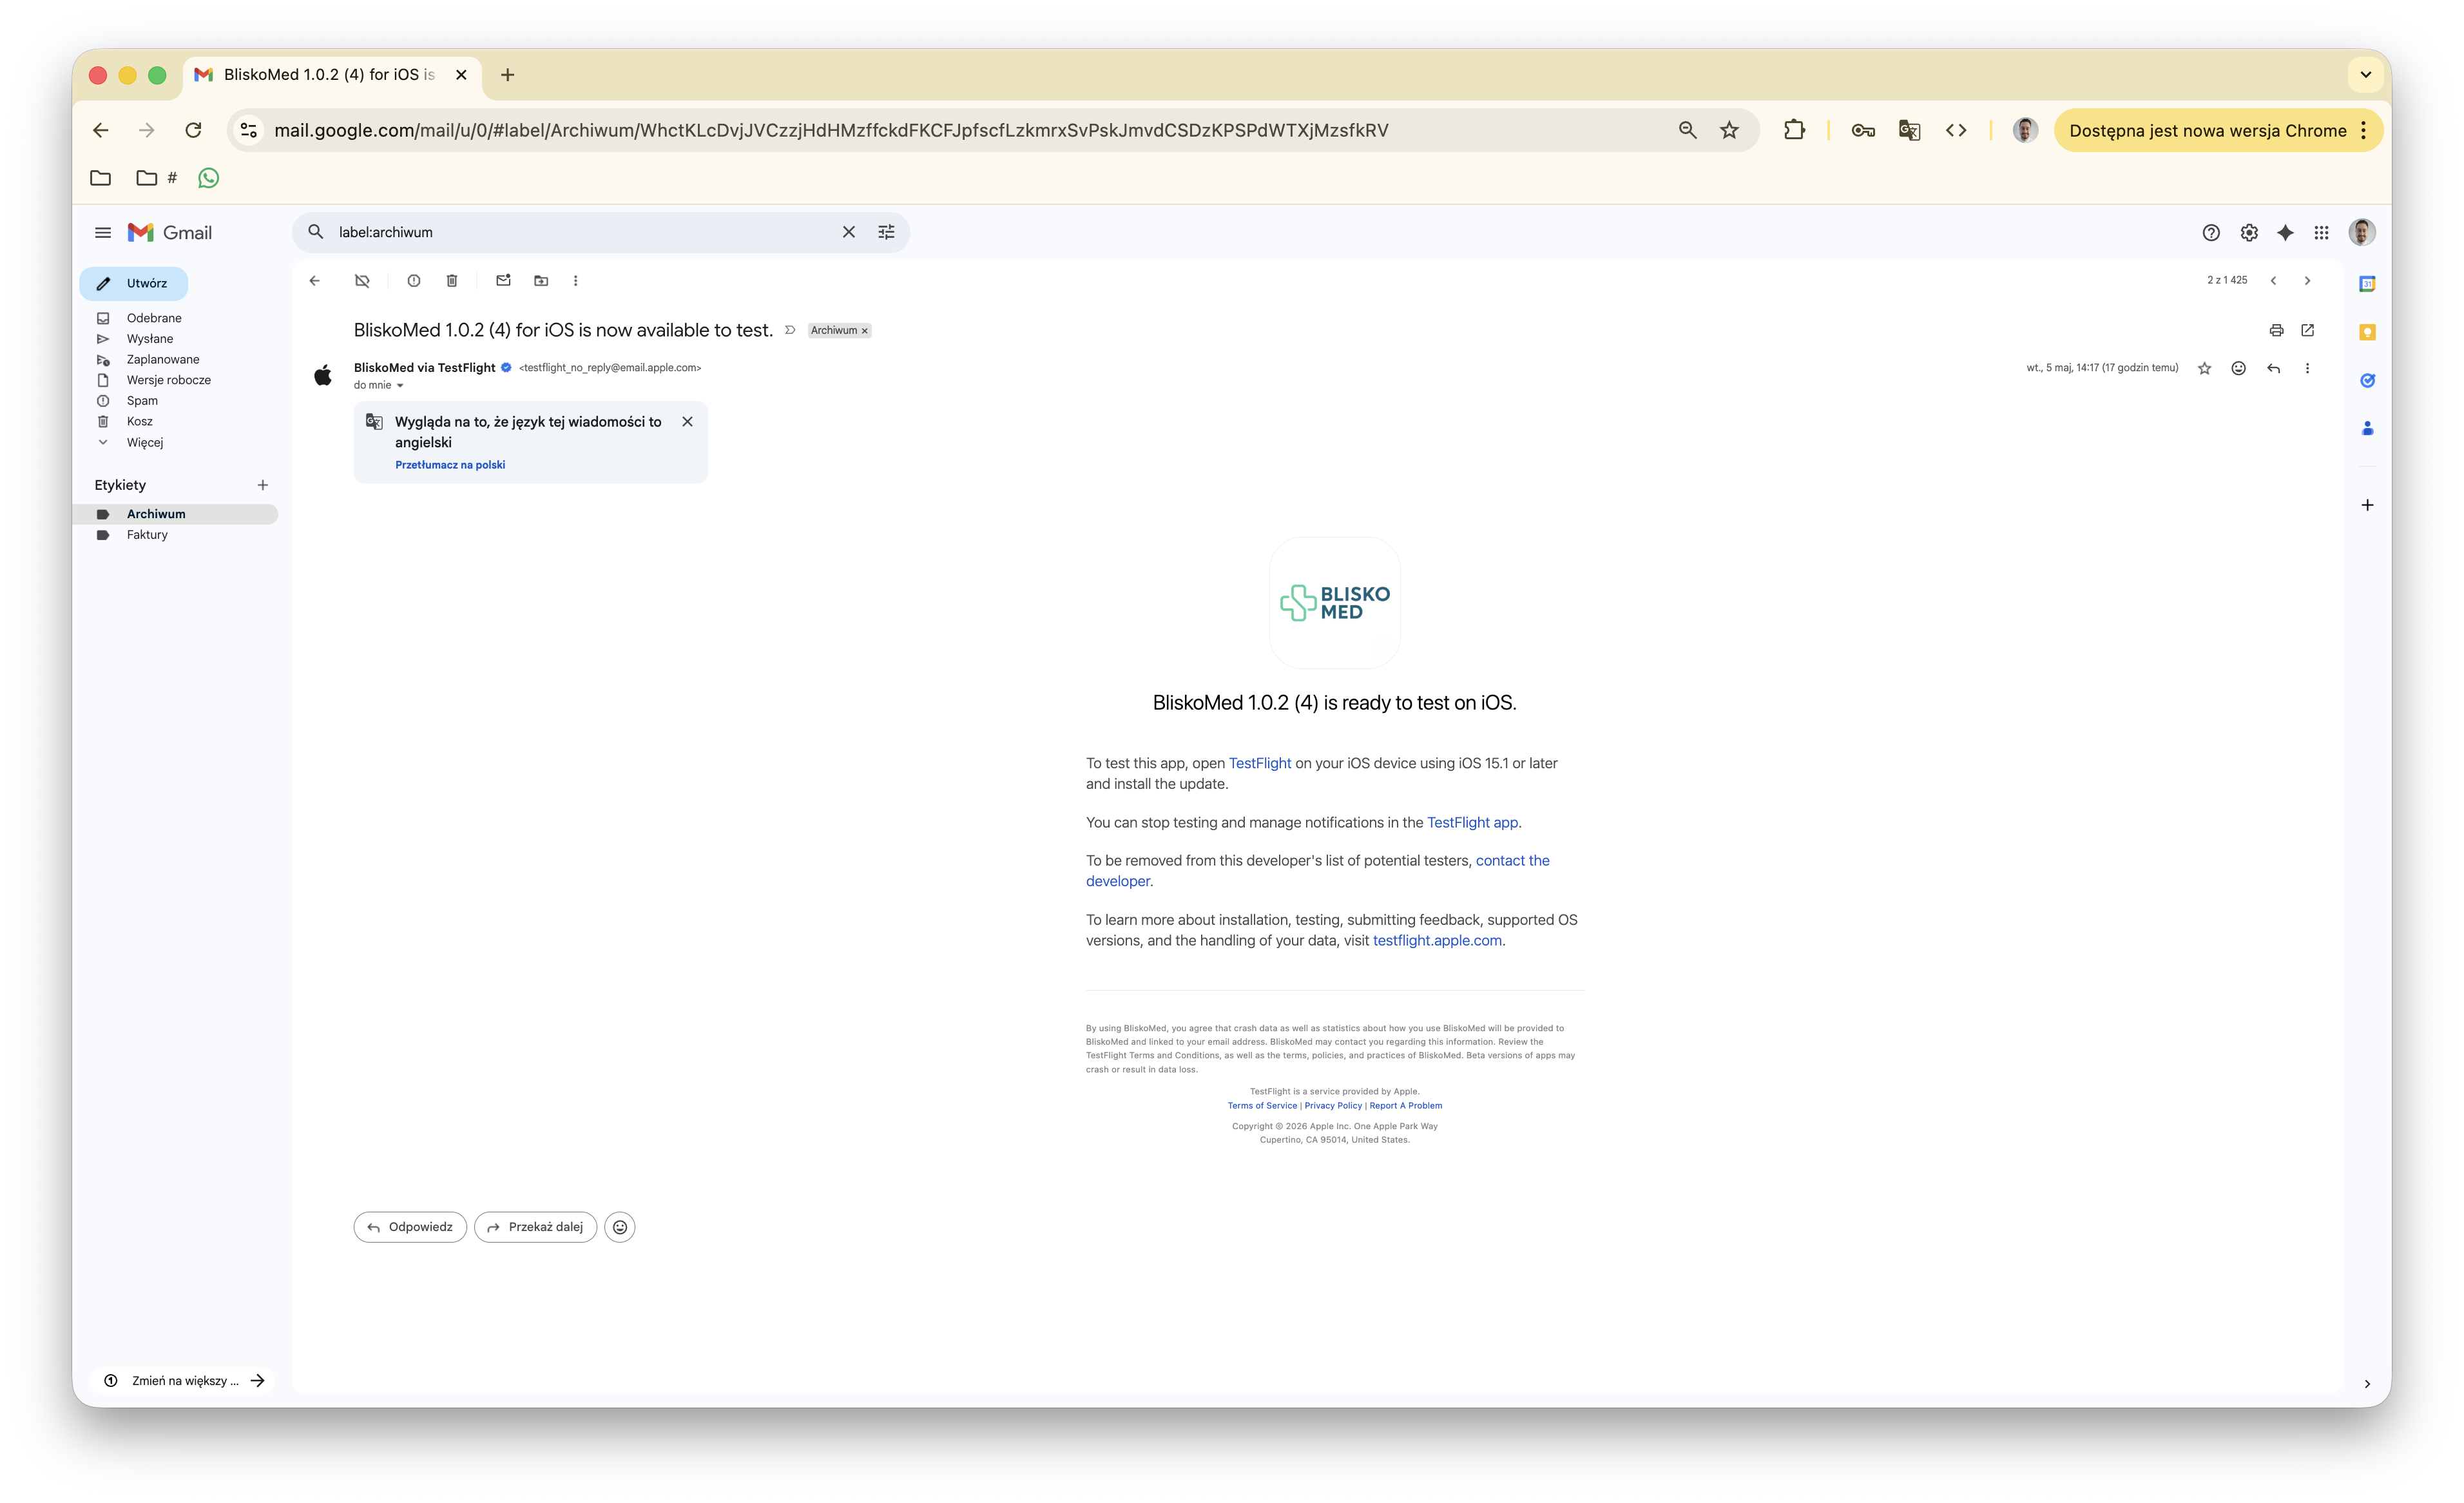This screenshot has height=1503, width=2464.
Task: Bookmark this page with the Chrome star
Action: coord(1729,130)
